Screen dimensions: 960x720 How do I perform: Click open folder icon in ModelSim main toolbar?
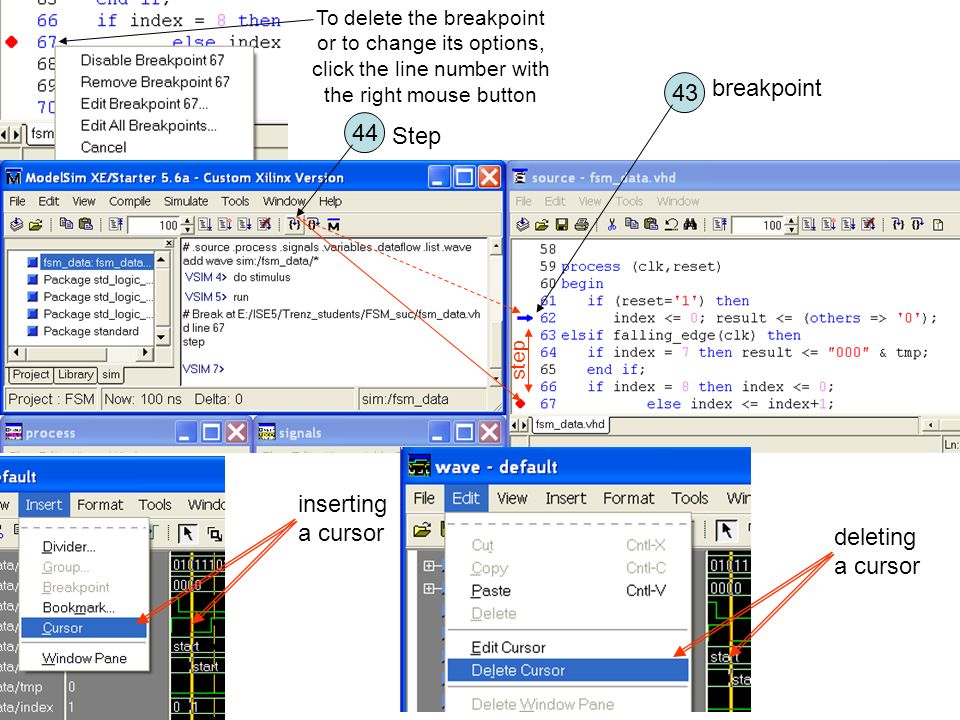[36, 225]
